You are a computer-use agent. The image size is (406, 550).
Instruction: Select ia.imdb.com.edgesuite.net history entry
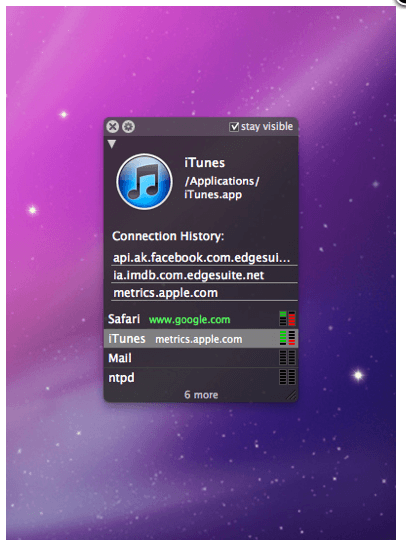click(x=204, y=275)
